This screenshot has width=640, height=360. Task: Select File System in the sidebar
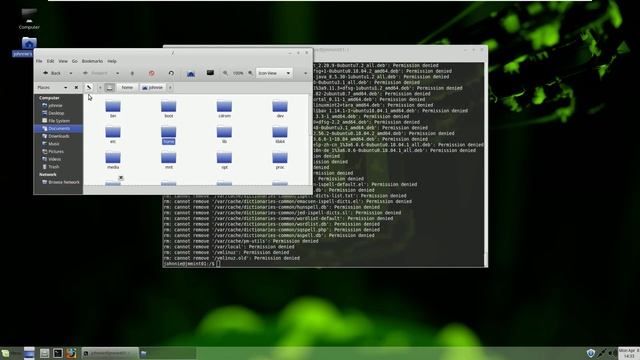coord(58,121)
